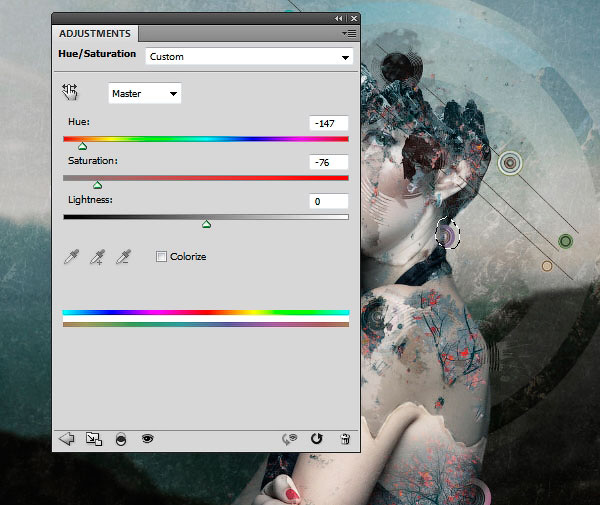Open the Master channel dropdown

145,93
